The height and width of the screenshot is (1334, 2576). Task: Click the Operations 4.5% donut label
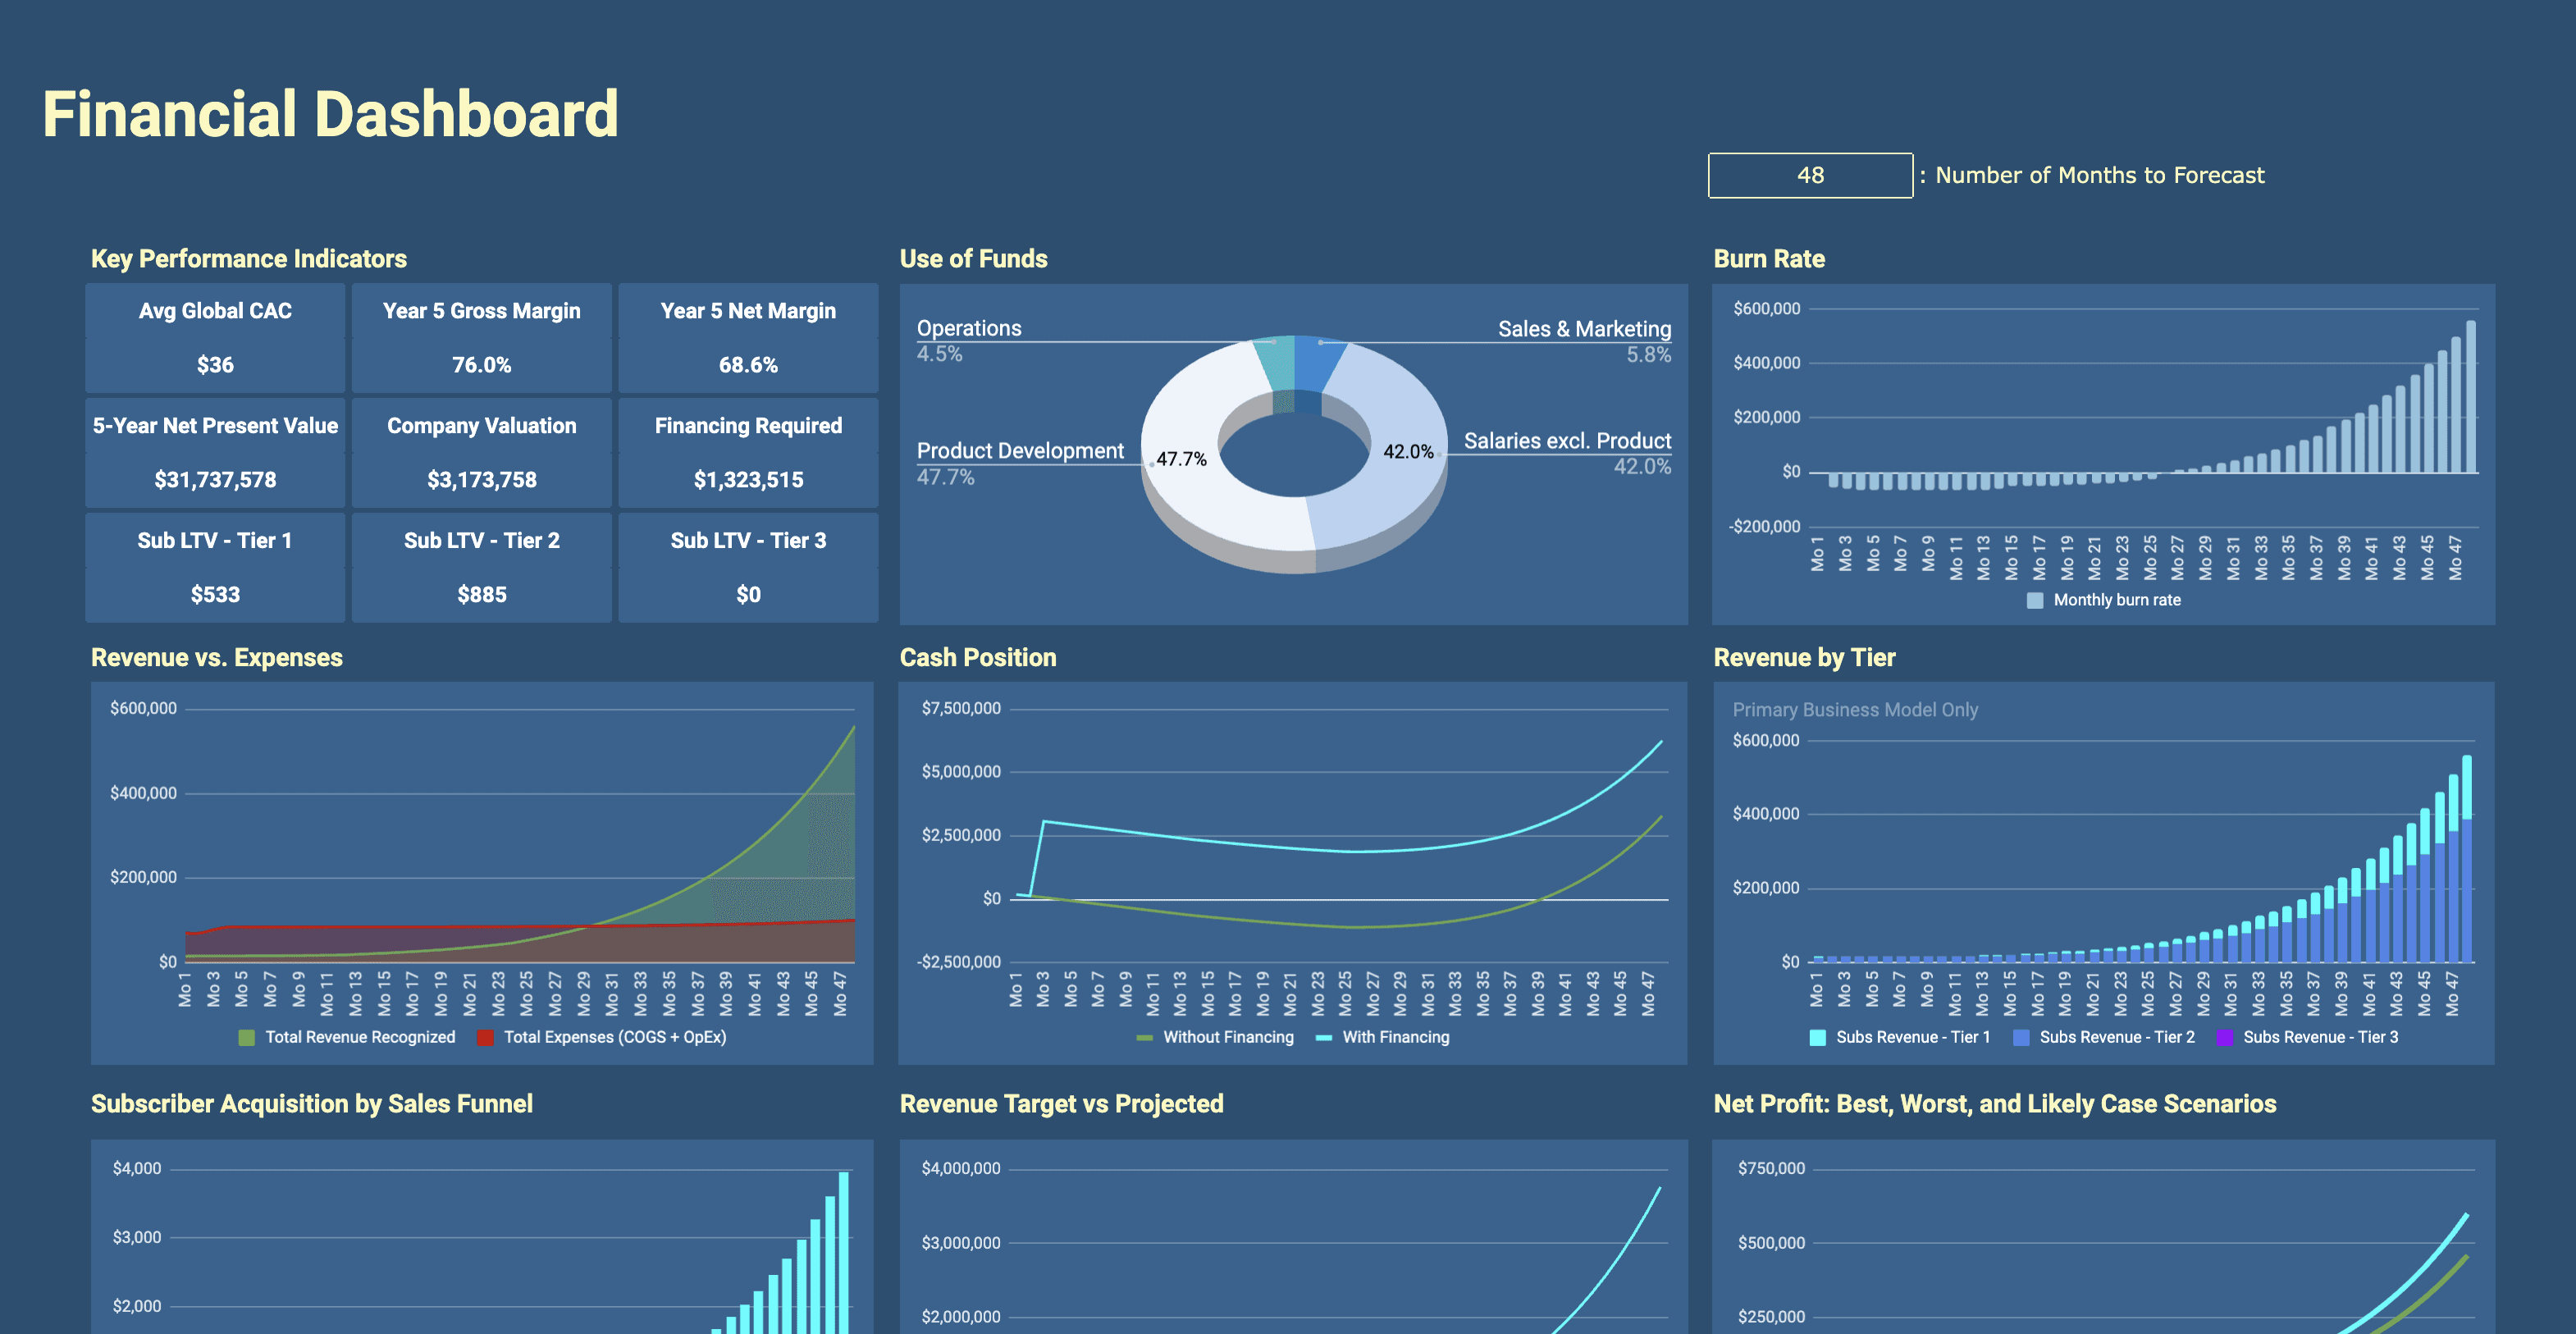click(969, 341)
